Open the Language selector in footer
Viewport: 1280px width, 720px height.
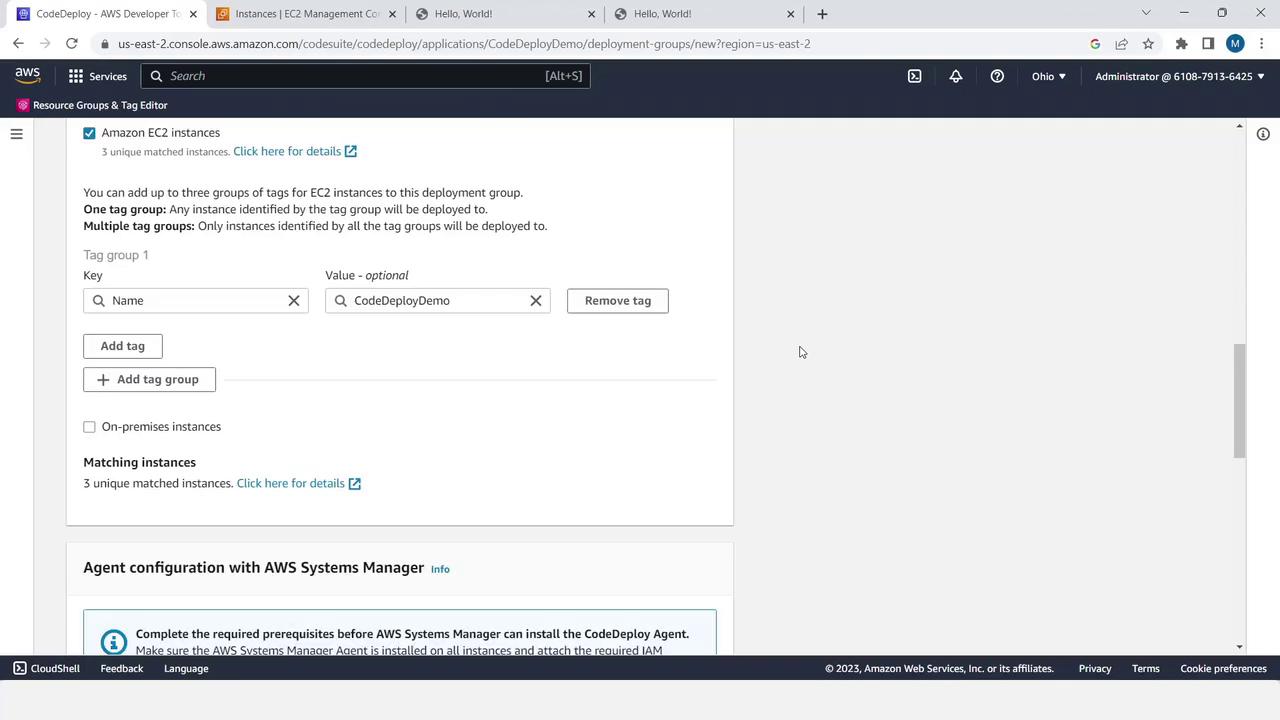pyautogui.click(x=186, y=669)
